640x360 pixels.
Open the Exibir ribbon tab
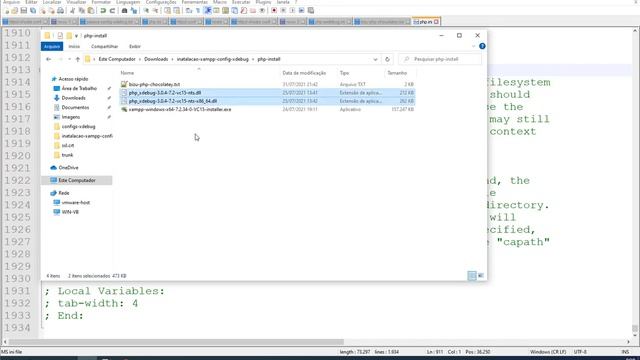[x=135, y=47]
